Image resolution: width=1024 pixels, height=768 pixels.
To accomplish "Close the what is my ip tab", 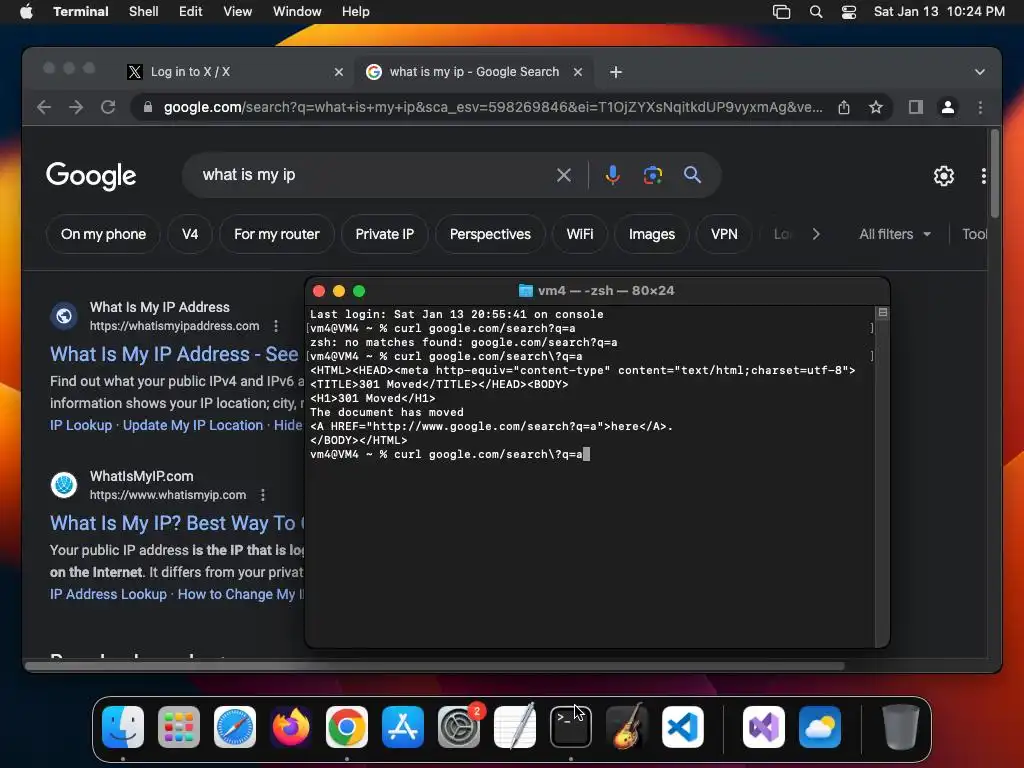I will point(577,72).
